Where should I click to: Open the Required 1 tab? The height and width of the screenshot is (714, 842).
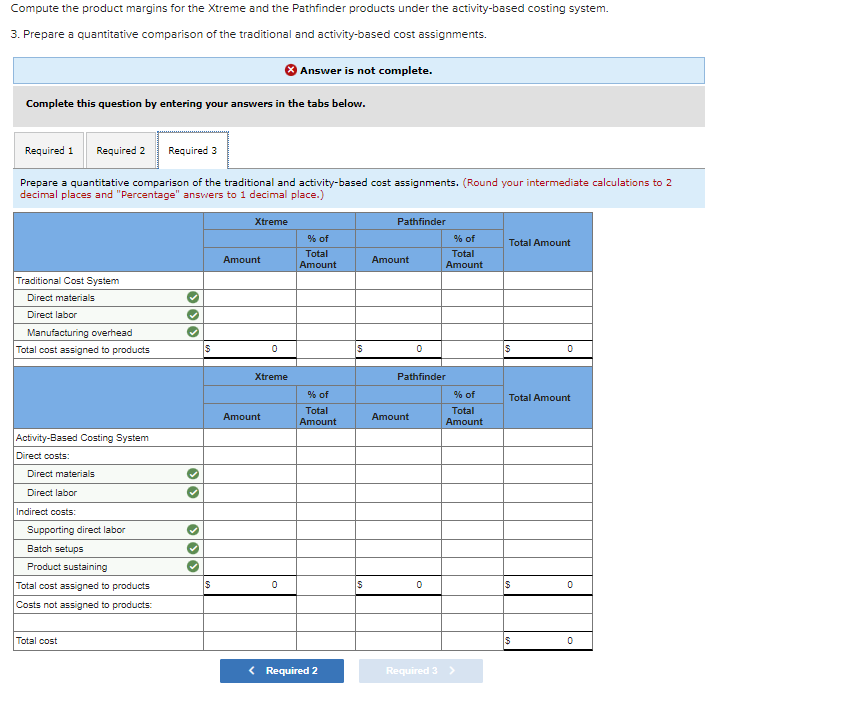[49, 150]
